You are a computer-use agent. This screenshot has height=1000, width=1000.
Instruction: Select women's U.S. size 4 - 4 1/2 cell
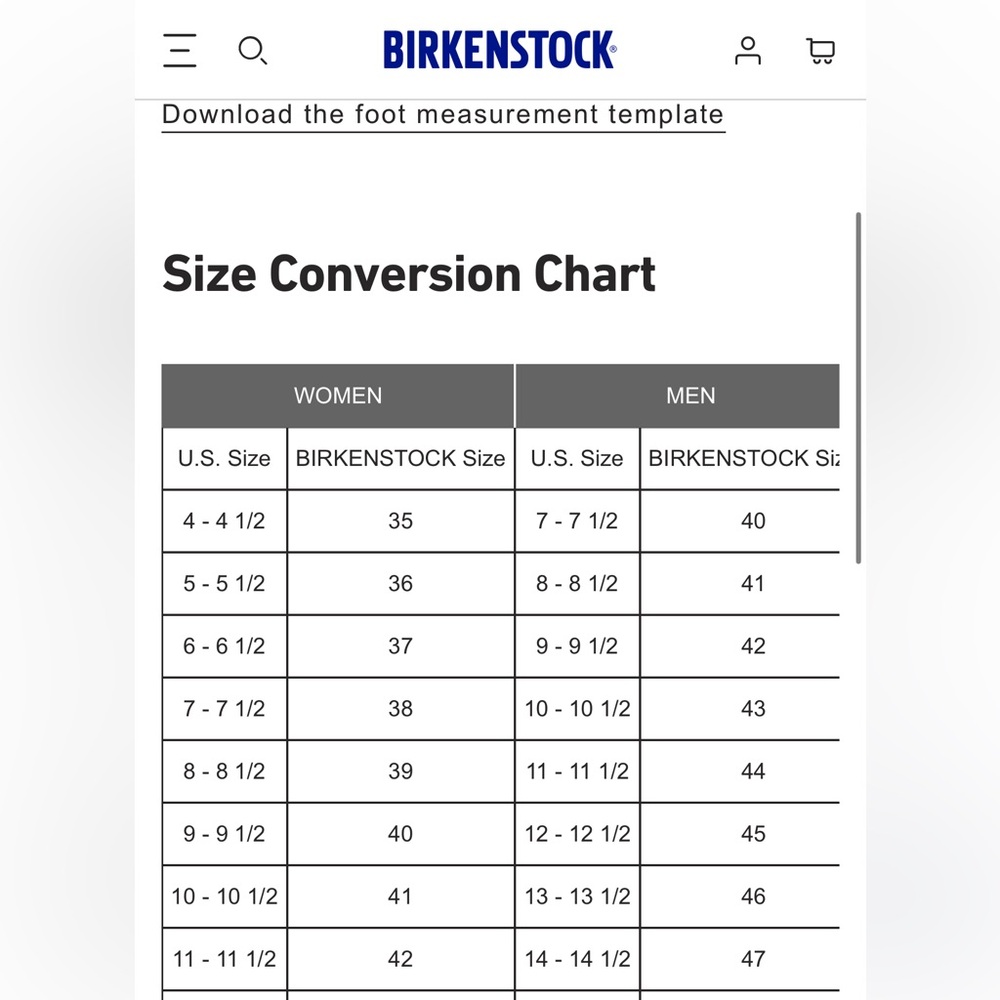point(224,521)
